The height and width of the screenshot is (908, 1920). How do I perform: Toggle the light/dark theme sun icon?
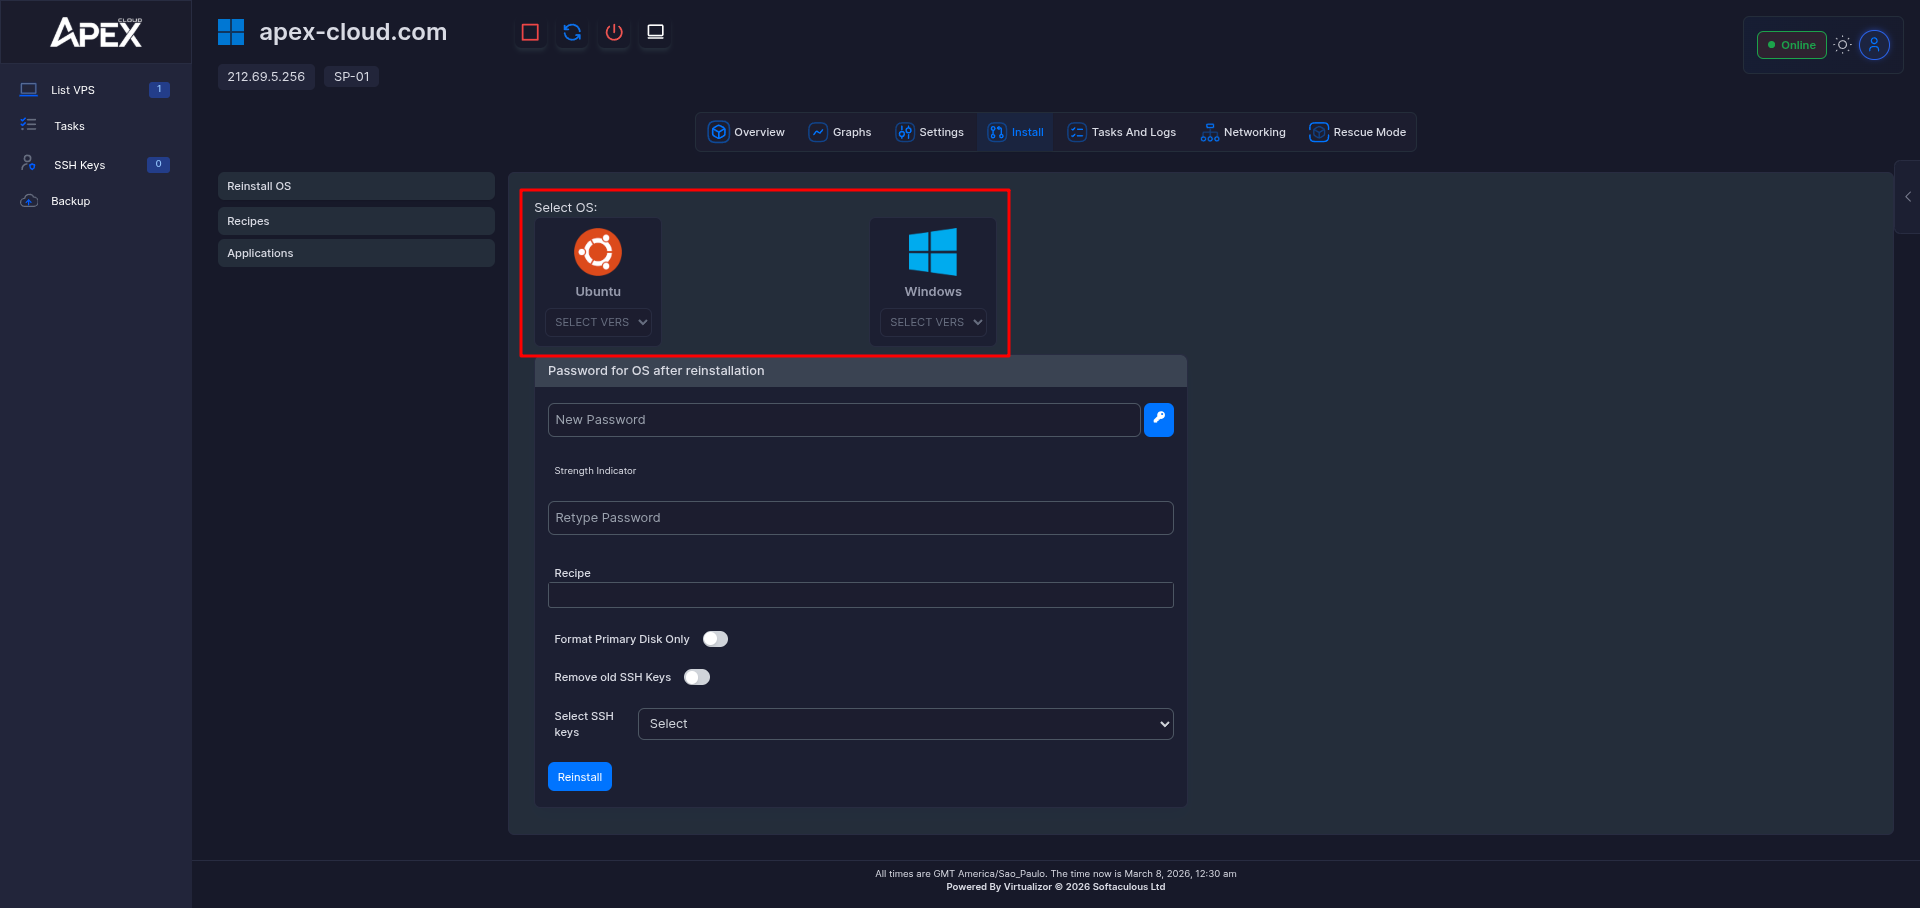coord(1842,45)
